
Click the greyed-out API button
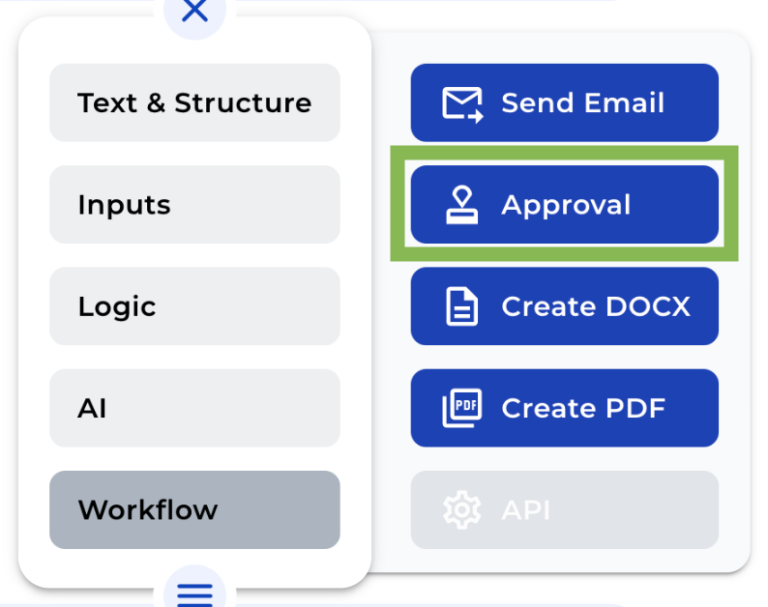pyautogui.click(x=564, y=510)
